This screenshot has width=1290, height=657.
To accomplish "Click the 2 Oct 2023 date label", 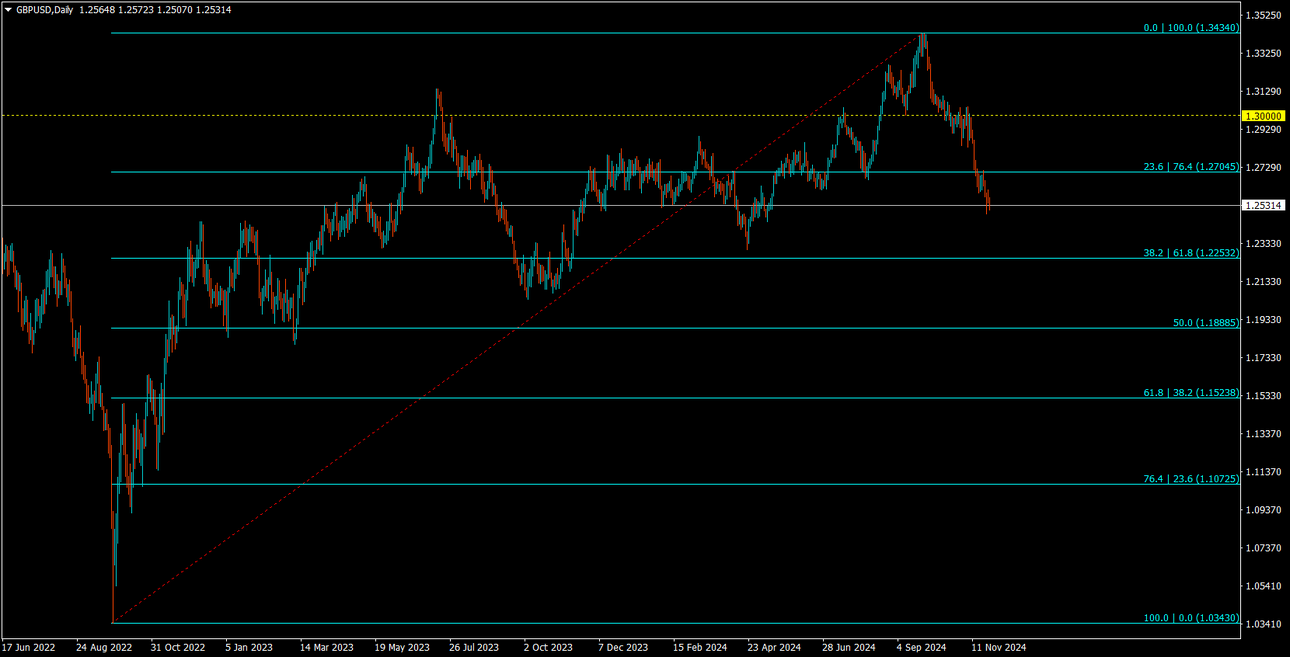I will pos(549,647).
